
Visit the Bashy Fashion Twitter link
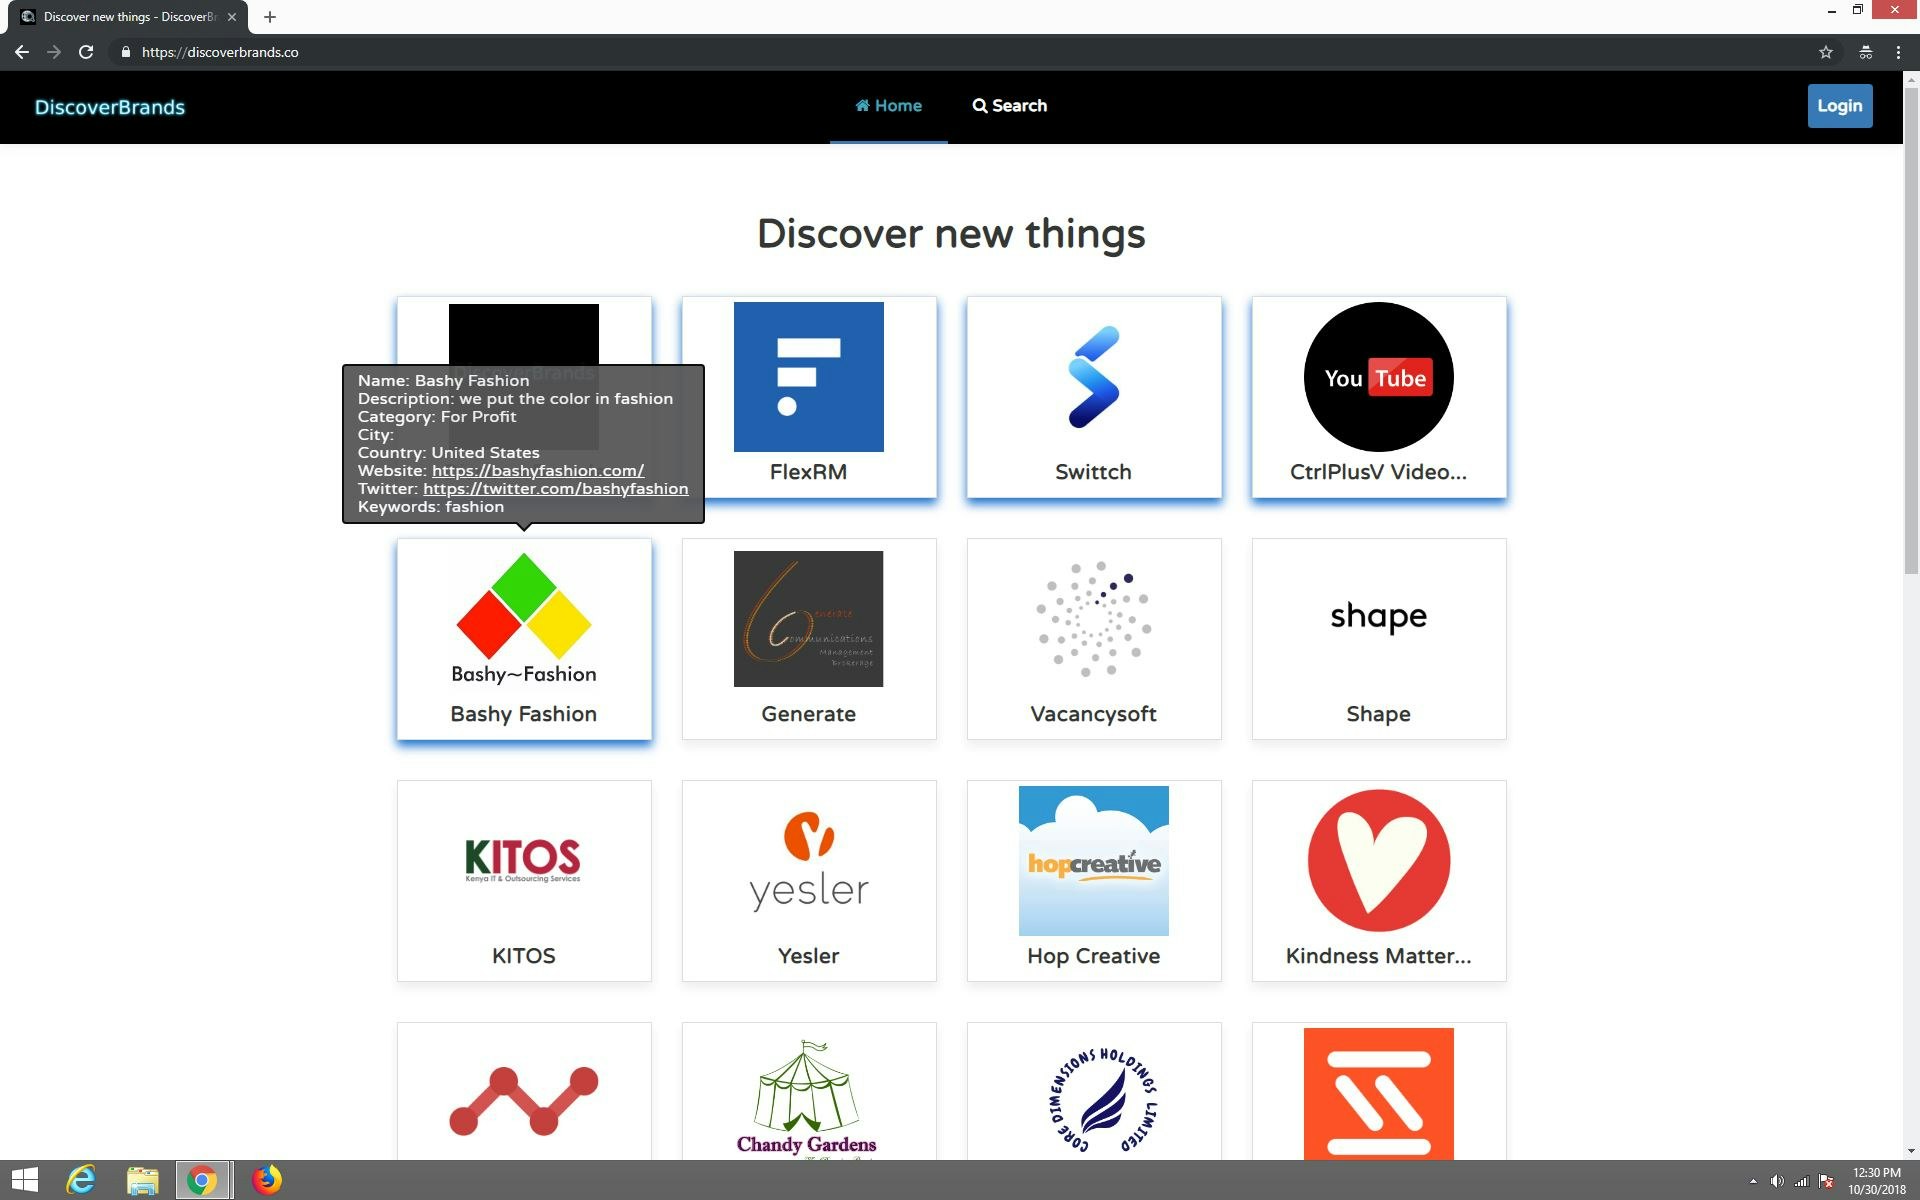tap(555, 488)
